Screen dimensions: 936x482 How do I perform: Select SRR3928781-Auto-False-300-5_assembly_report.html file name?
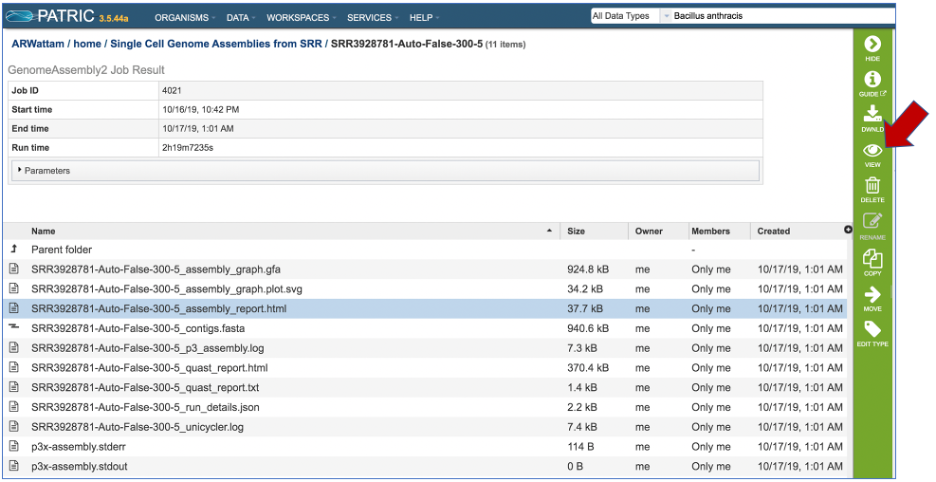click(159, 308)
